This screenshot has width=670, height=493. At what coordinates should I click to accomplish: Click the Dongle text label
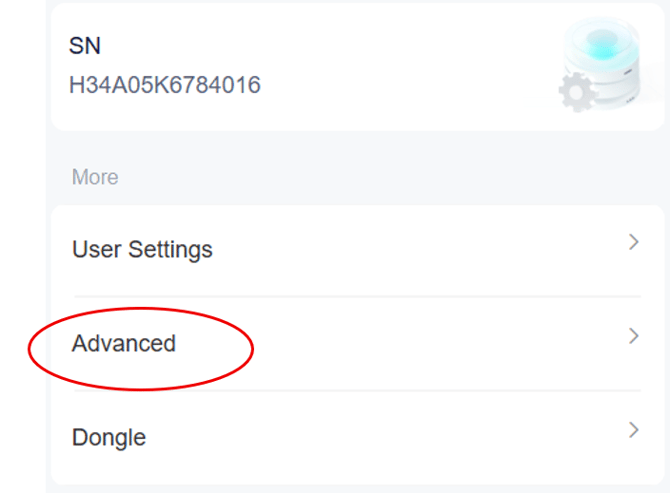tap(109, 437)
